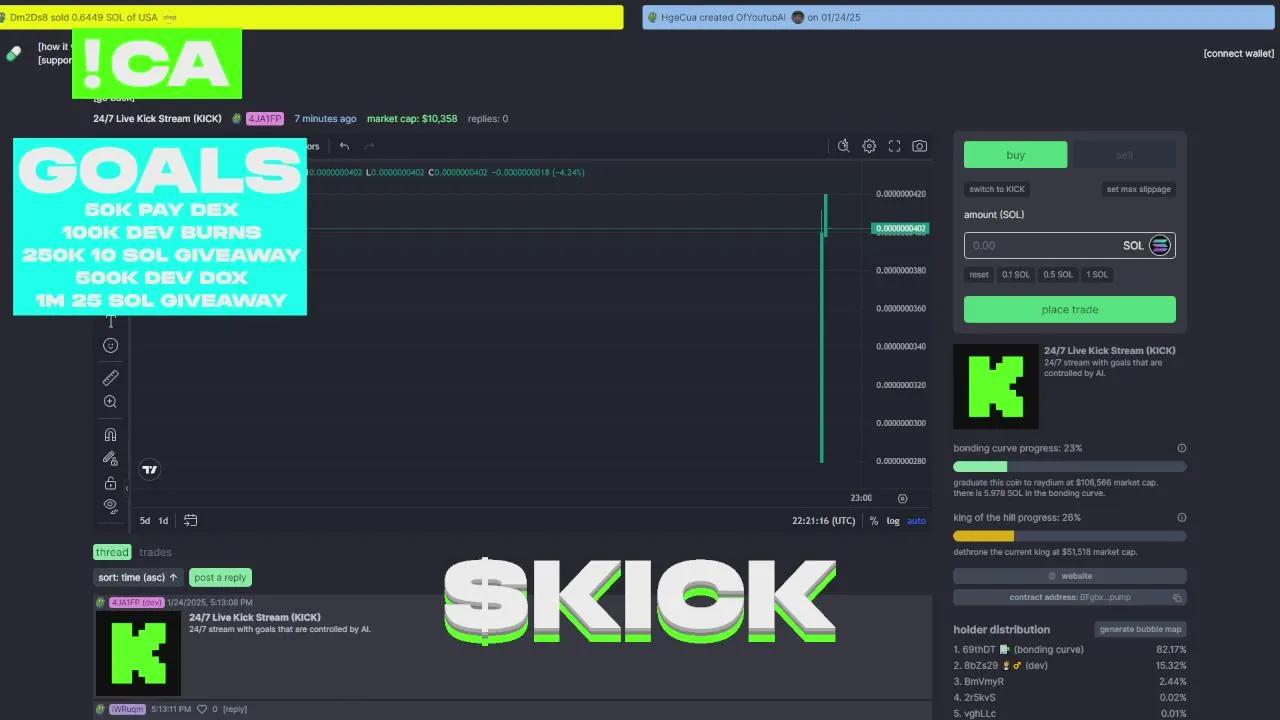Toggle log scale on chart
Image resolution: width=1280 pixels, height=720 pixels.
coord(893,520)
